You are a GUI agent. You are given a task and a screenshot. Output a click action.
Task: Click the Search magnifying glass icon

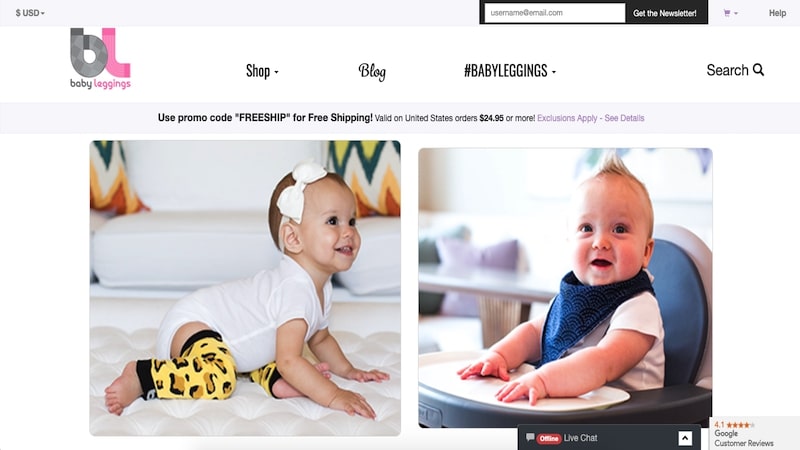pyautogui.click(x=758, y=69)
